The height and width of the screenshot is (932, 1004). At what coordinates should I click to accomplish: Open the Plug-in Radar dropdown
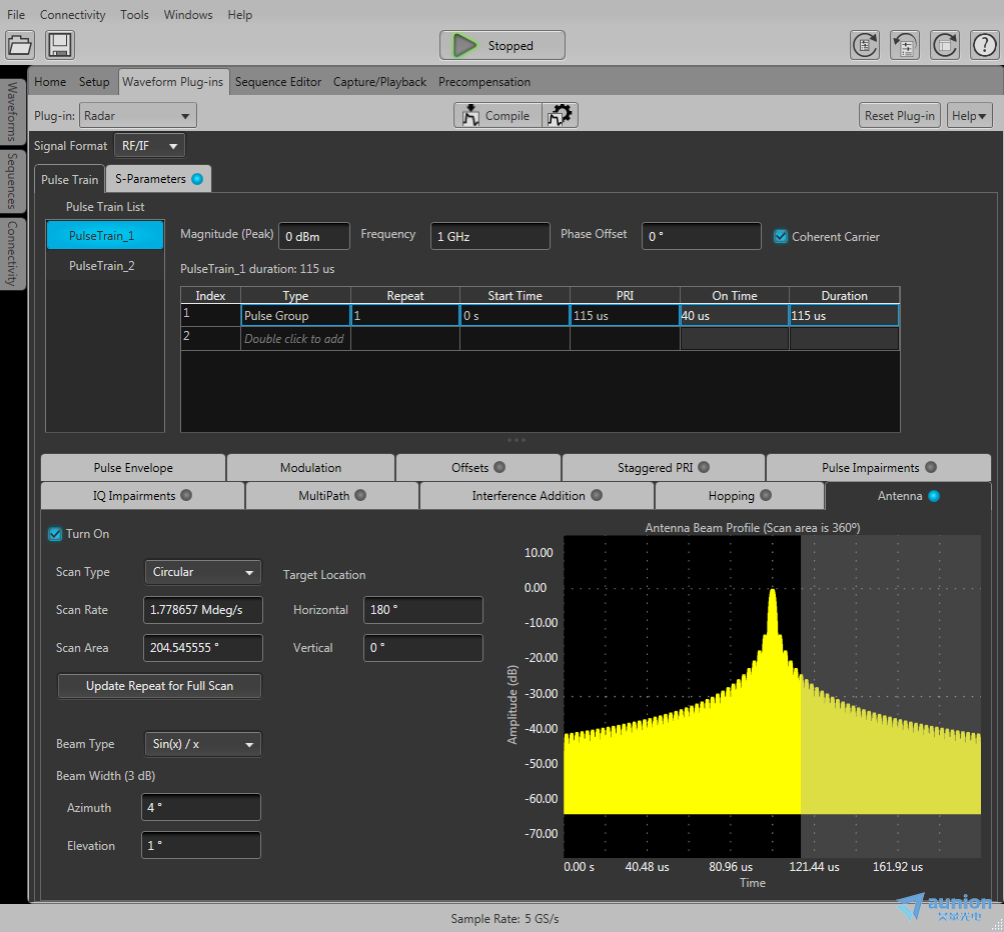pyautogui.click(x=138, y=115)
